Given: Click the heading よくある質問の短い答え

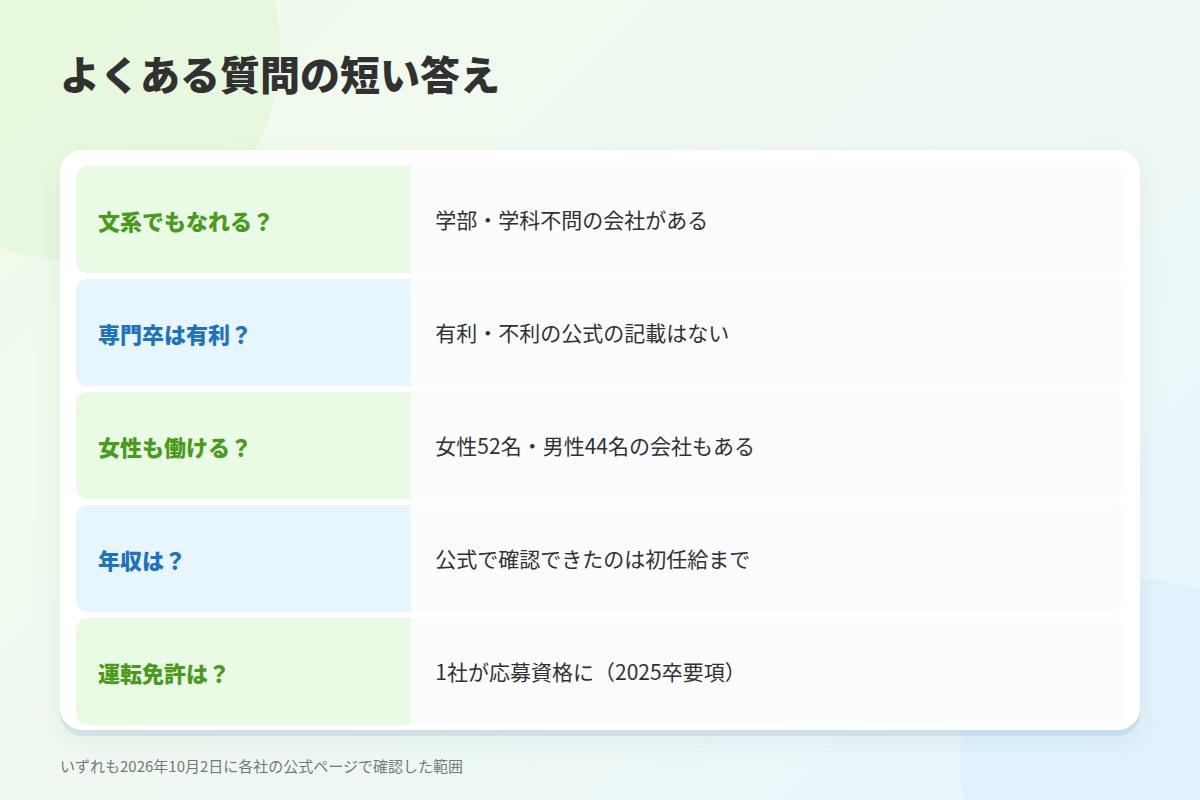Looking at the screenshot, I should (280, 76).
